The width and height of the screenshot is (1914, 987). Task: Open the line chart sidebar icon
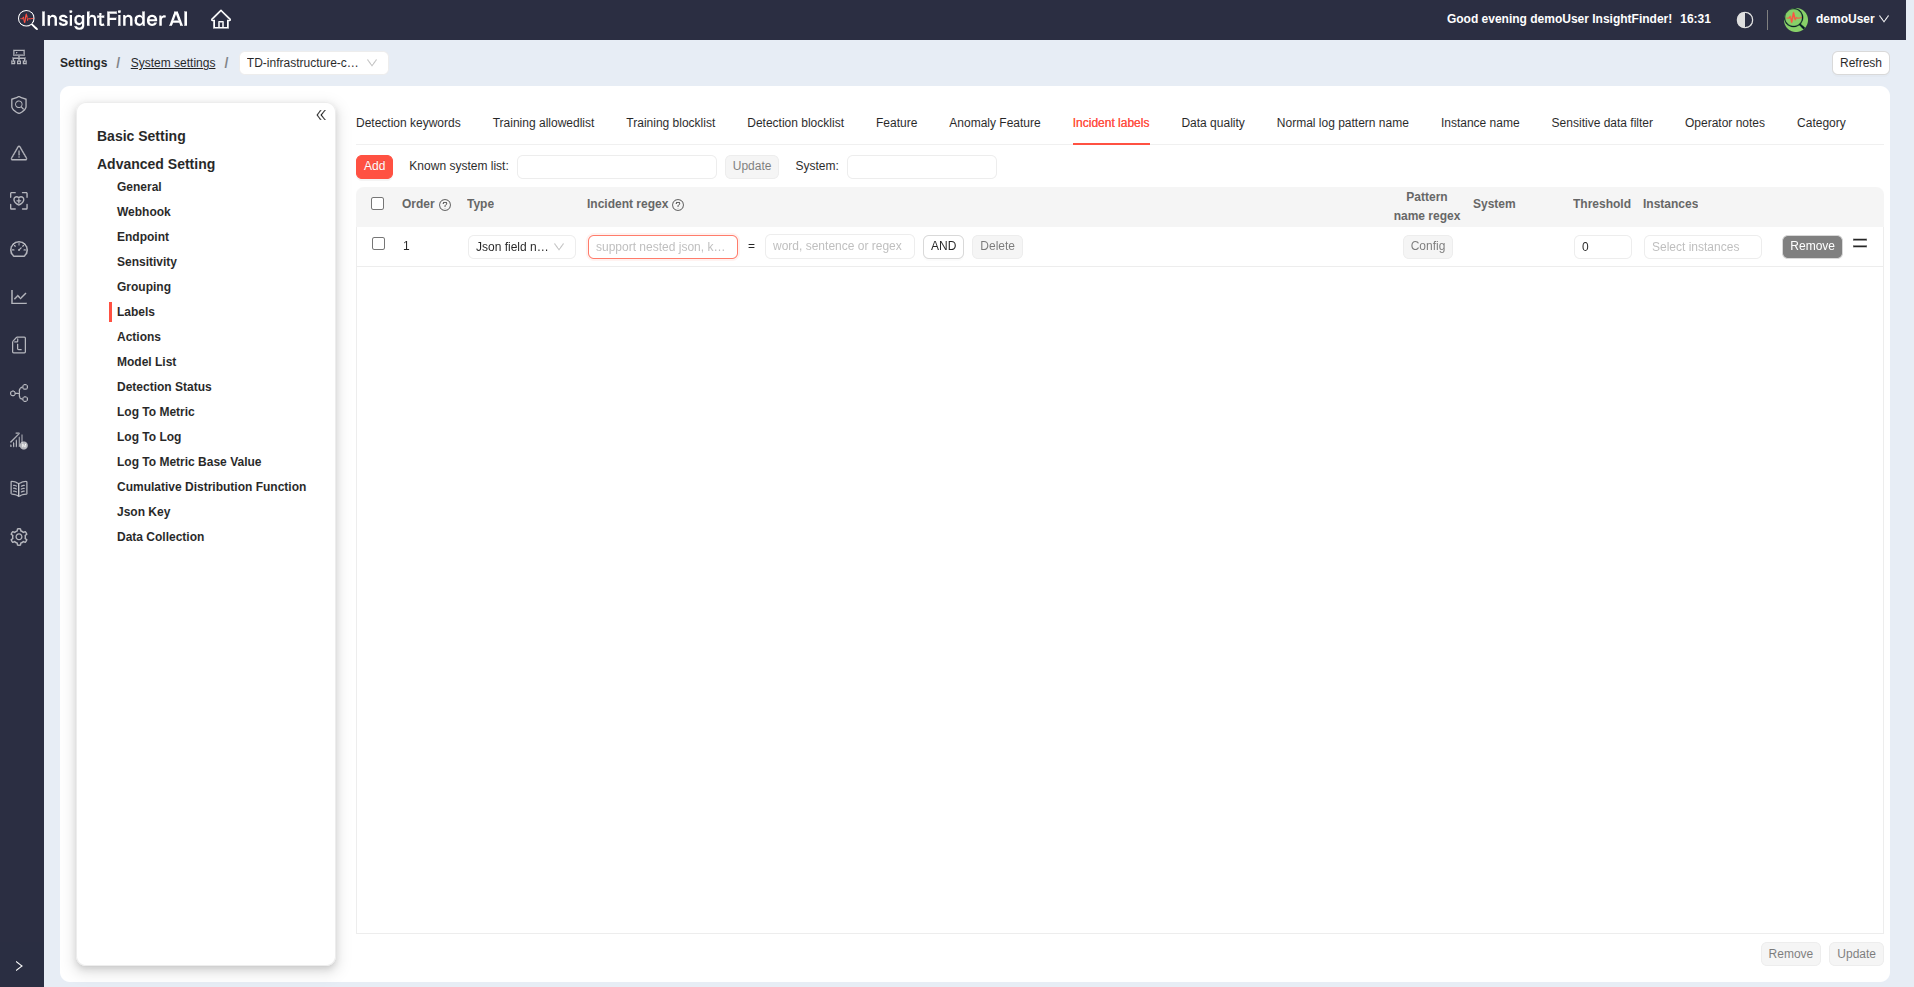(x=19, y=297)
